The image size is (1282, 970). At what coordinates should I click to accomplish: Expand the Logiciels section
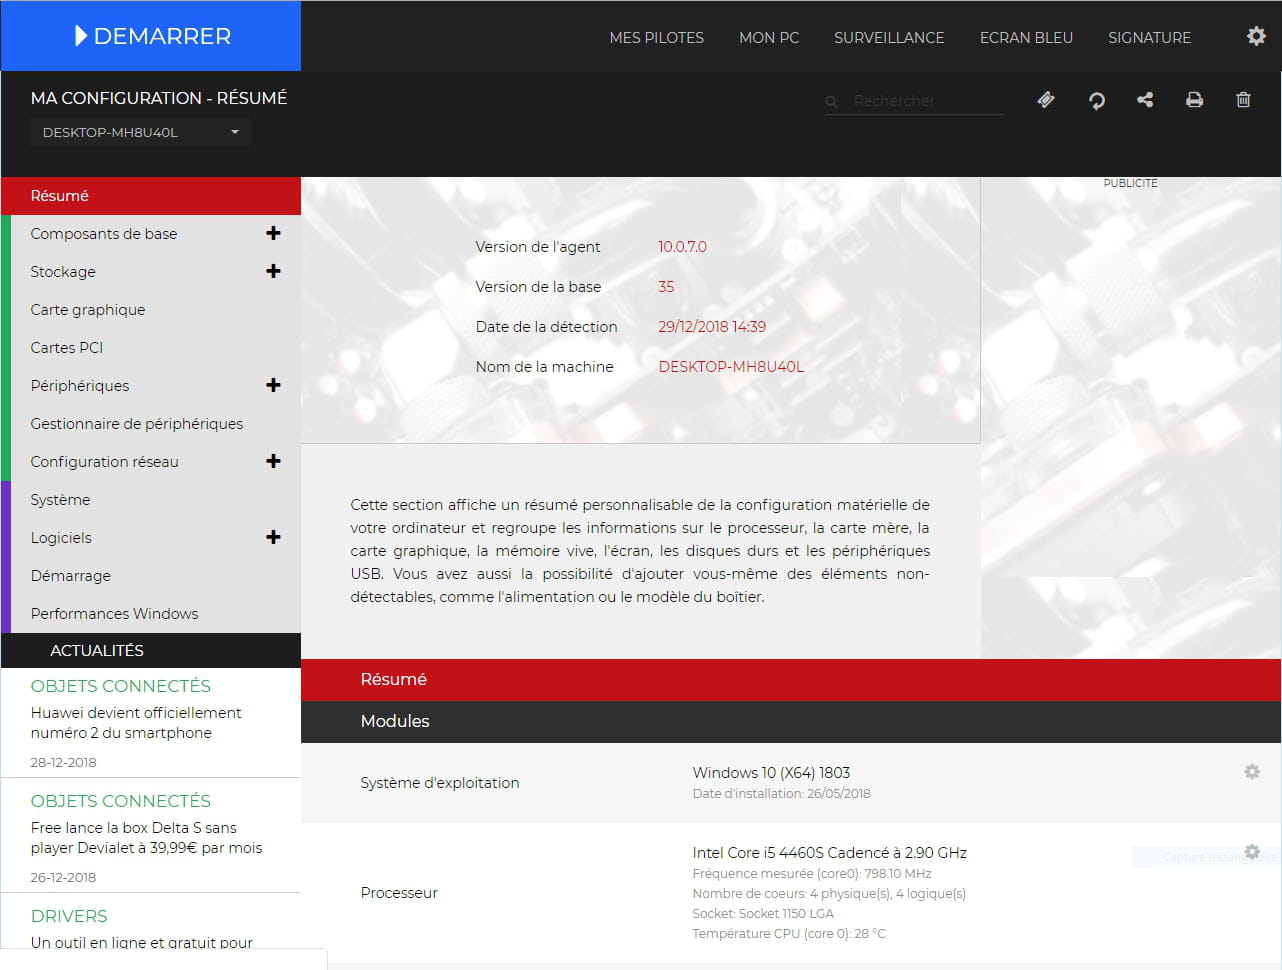click(x=273, y=537)
